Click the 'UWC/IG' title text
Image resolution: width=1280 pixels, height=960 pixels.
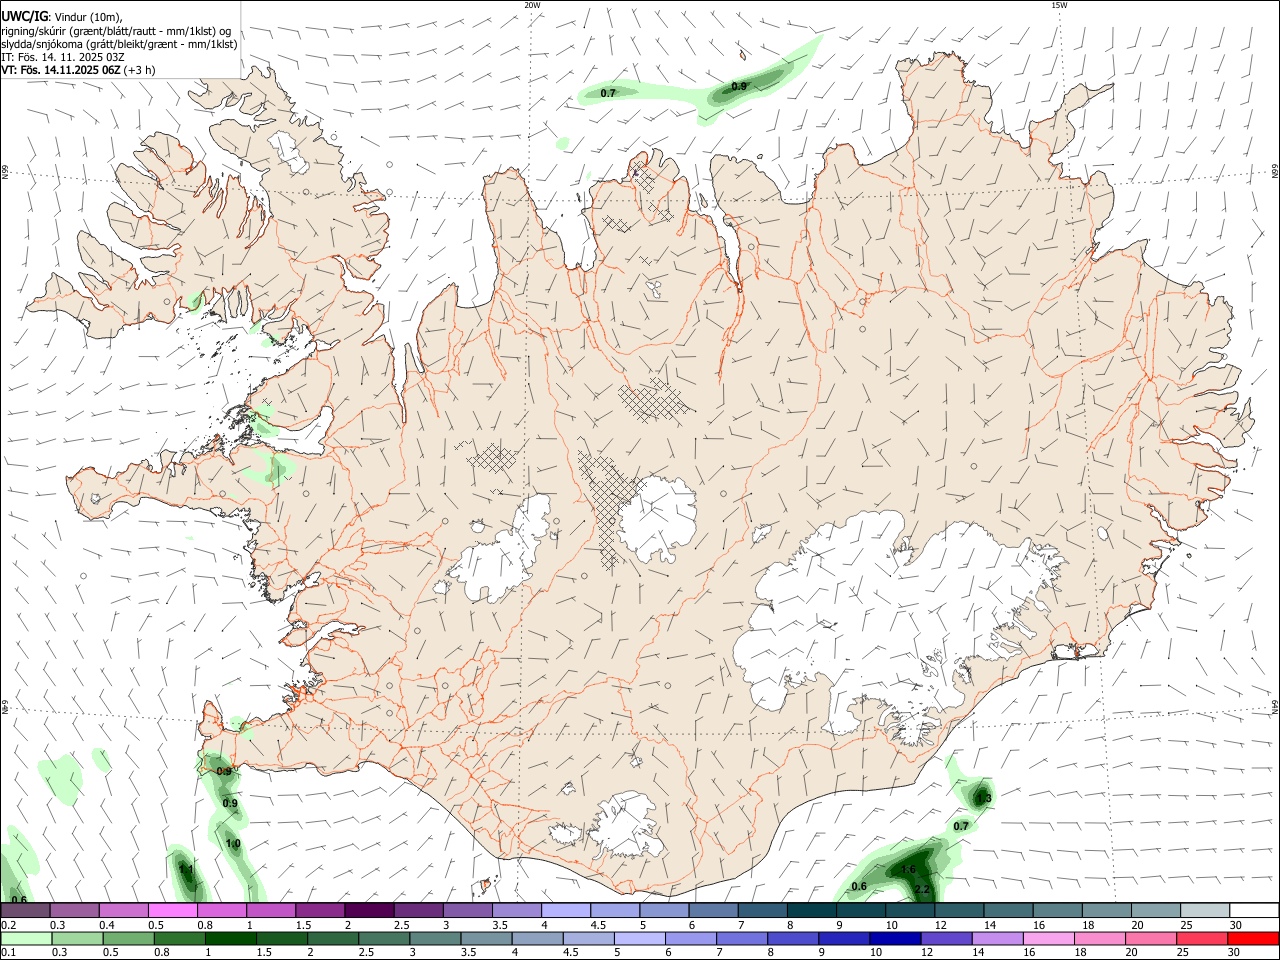coord(24,16)
